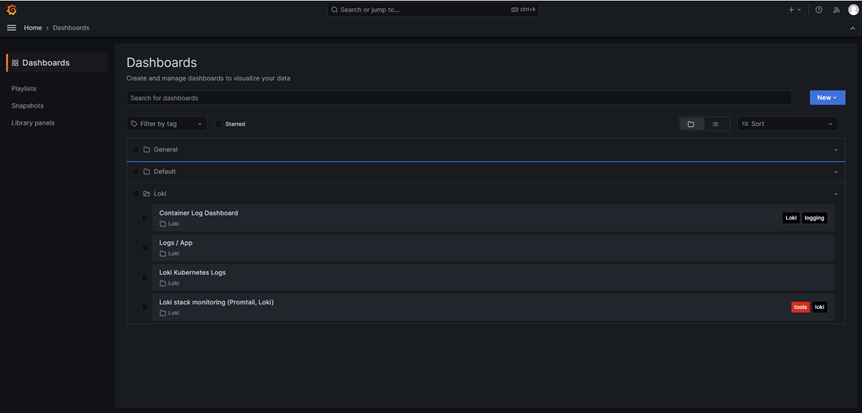862x413 pixels.
Task: Select Dashboards in the sidebar
Action: (x=57, y=63)
